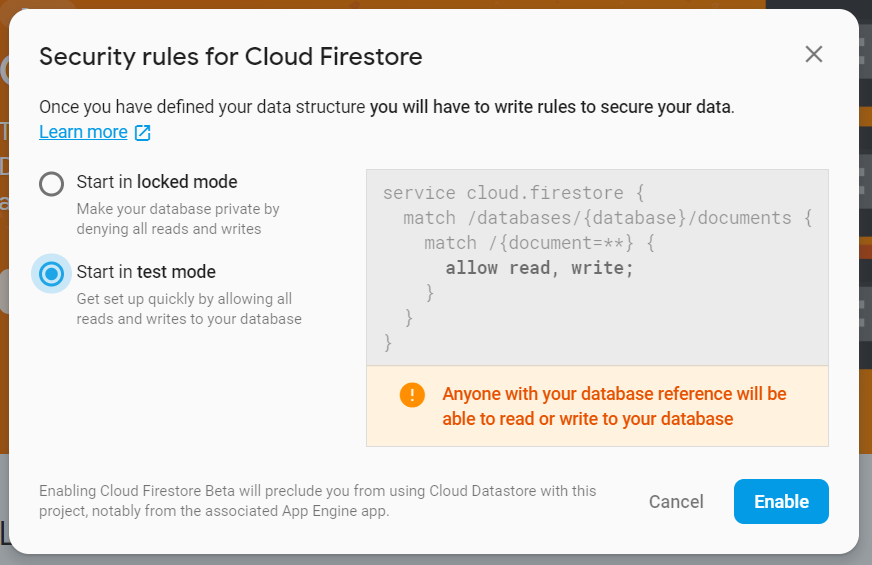Screen dimensions: 872x565
Task: Click the 'Start in test mode' label
Action: pyautogui.click(x=146, y=272)
